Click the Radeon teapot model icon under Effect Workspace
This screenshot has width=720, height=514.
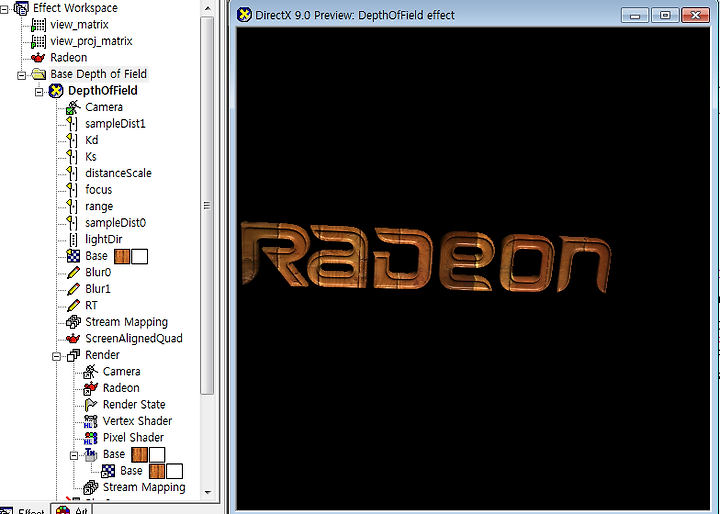38,58
